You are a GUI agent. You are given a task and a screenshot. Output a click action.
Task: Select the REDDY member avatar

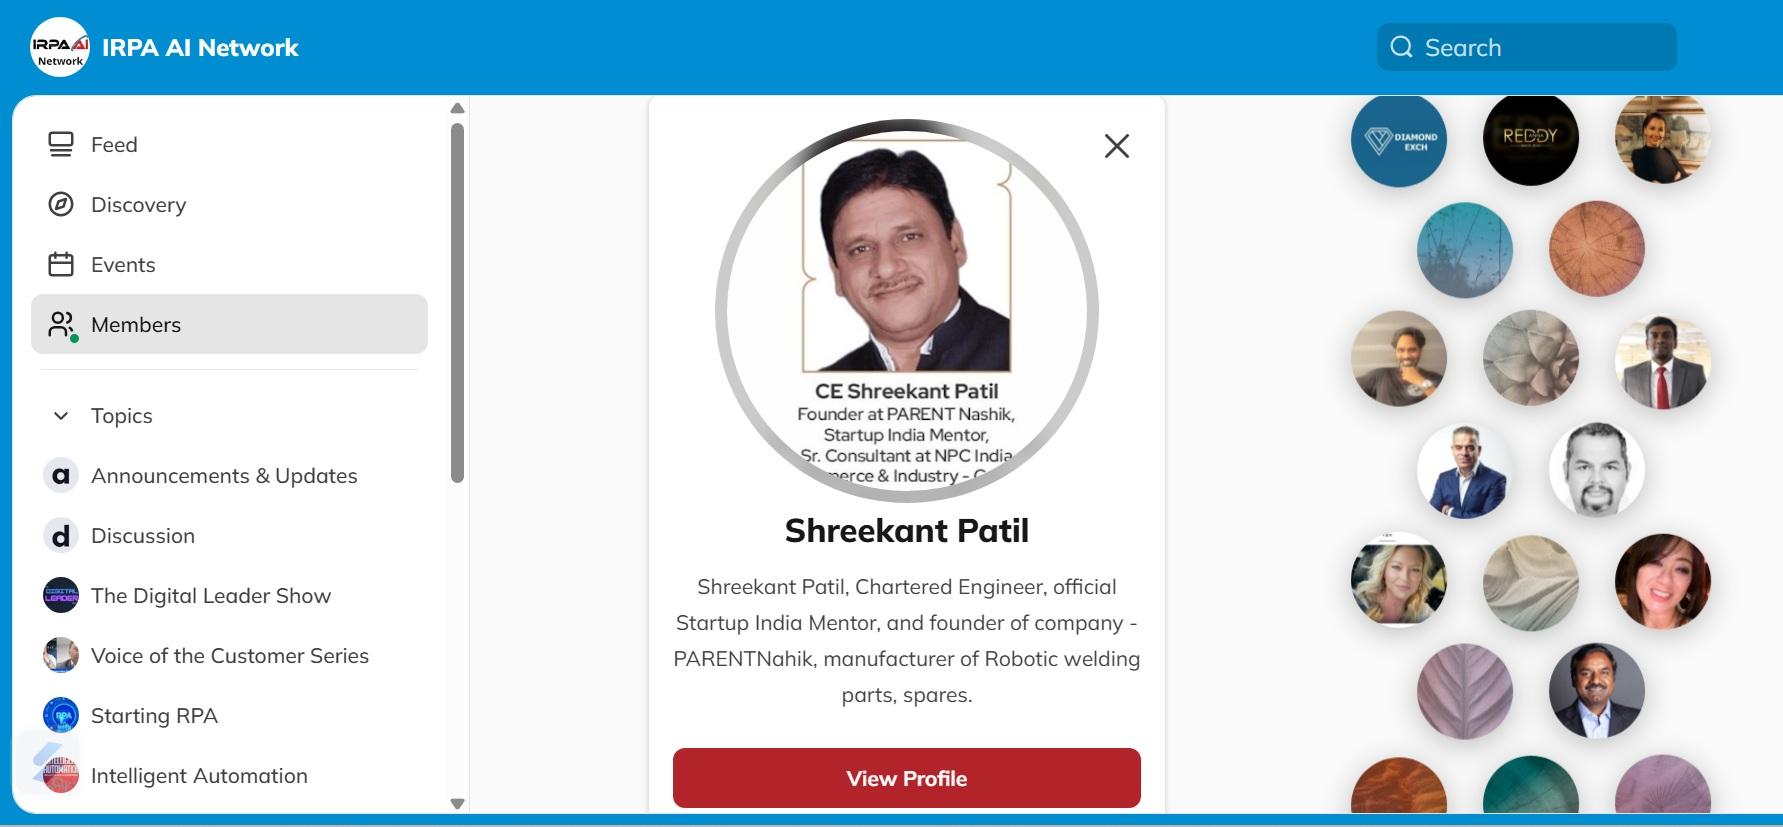click(x=1531, y=140)
